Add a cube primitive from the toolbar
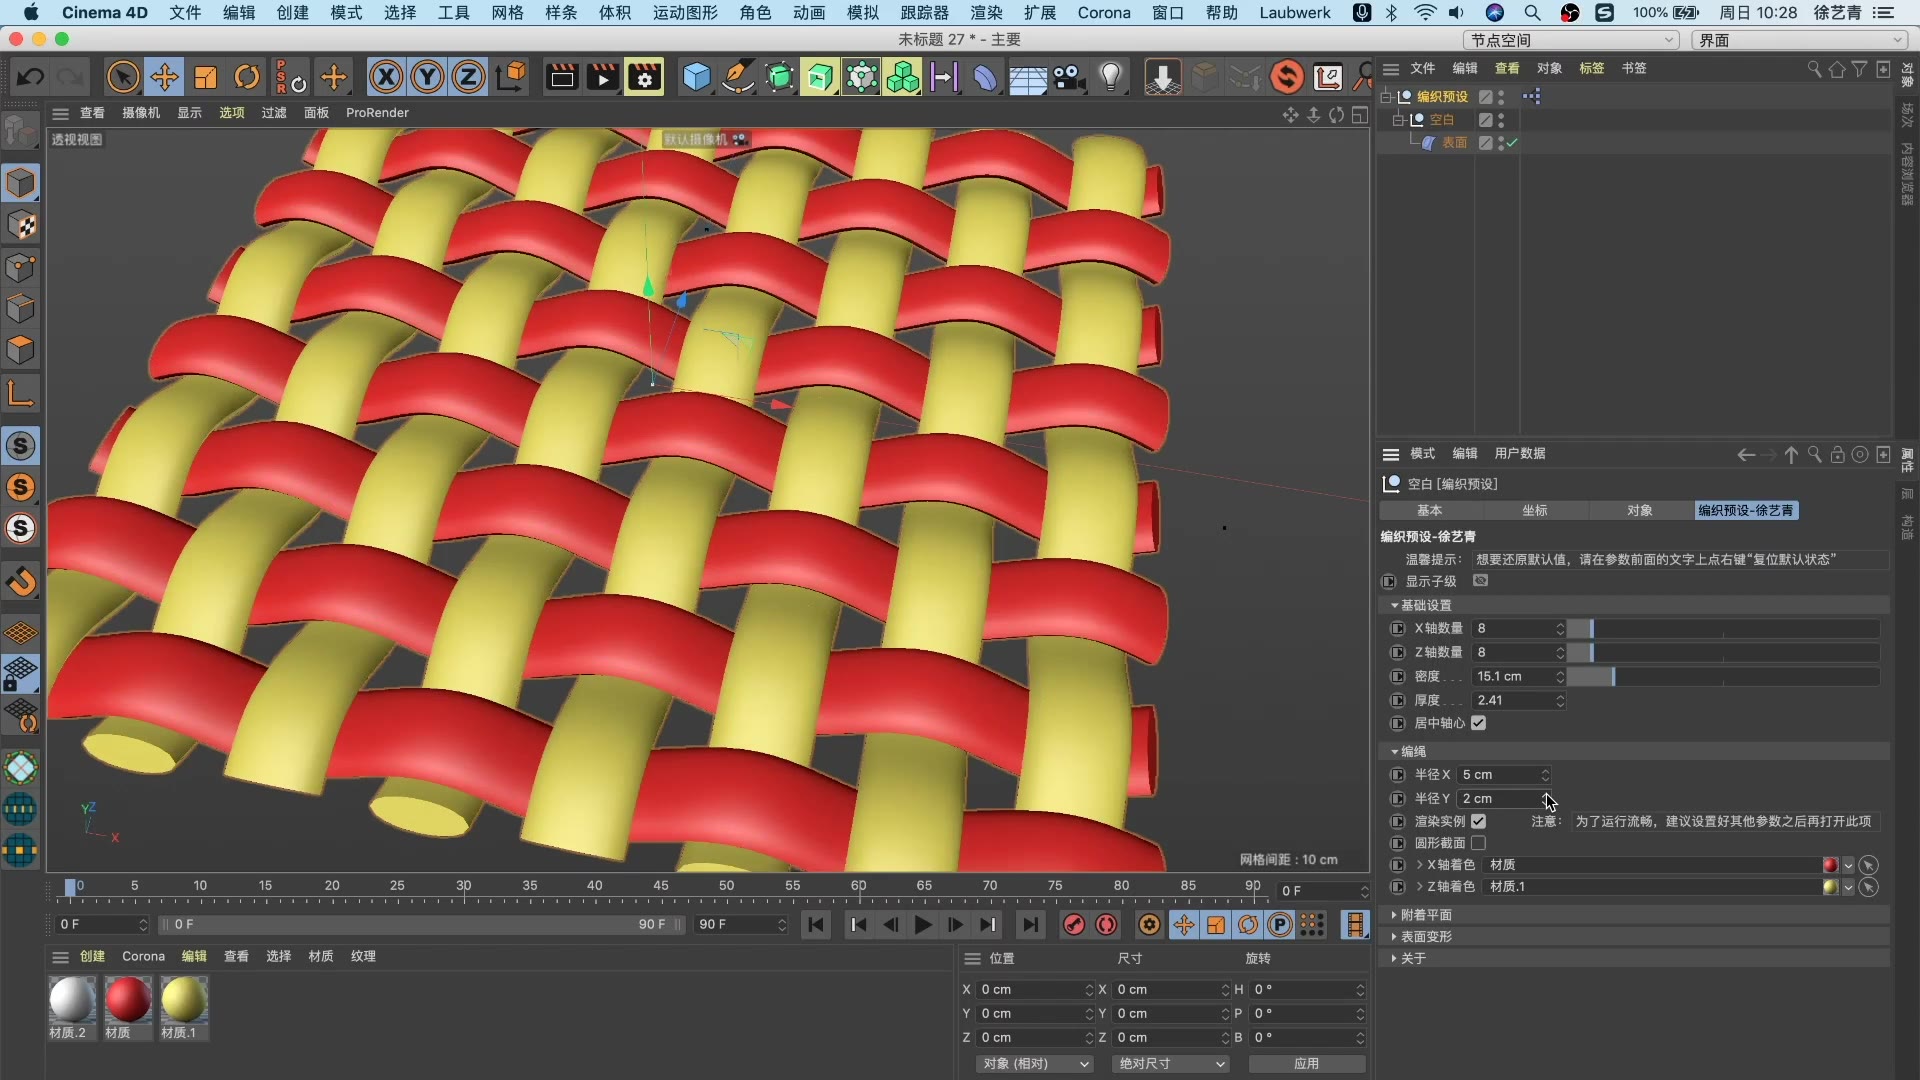 tap(697, 77)
